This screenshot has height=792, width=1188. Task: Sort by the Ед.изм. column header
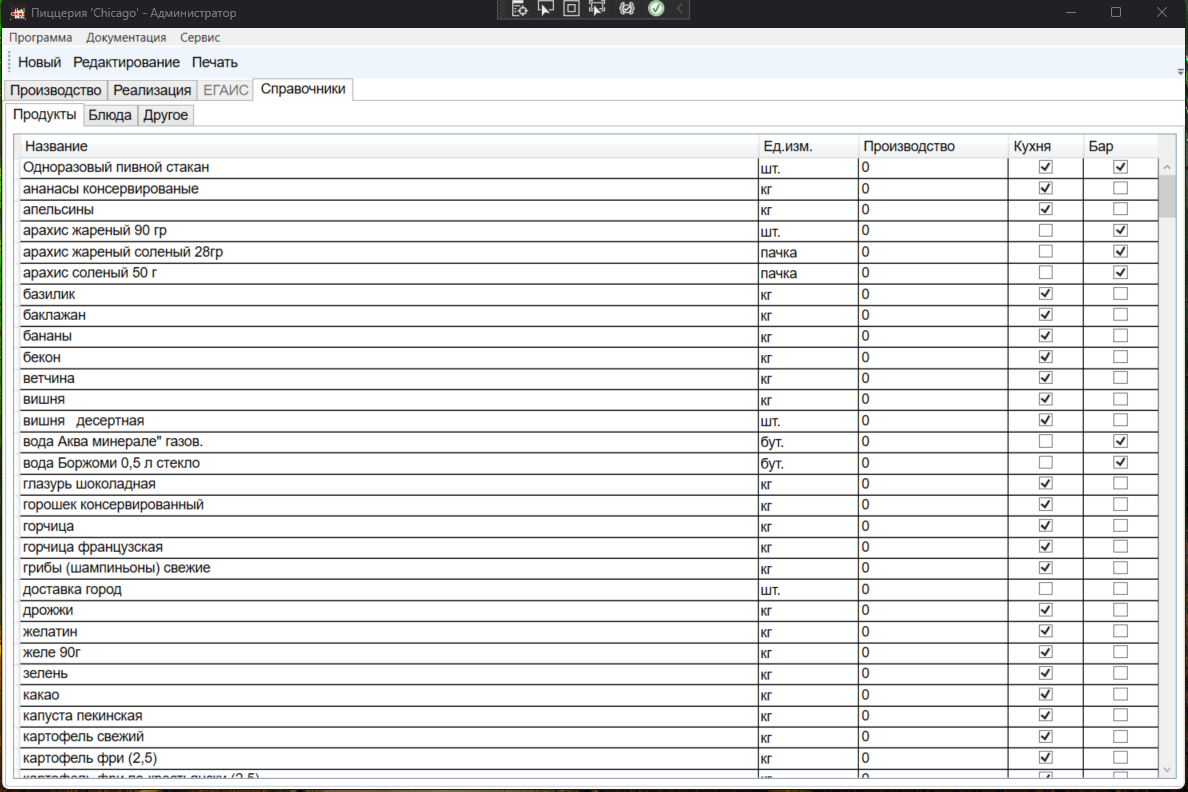[808, 146]
